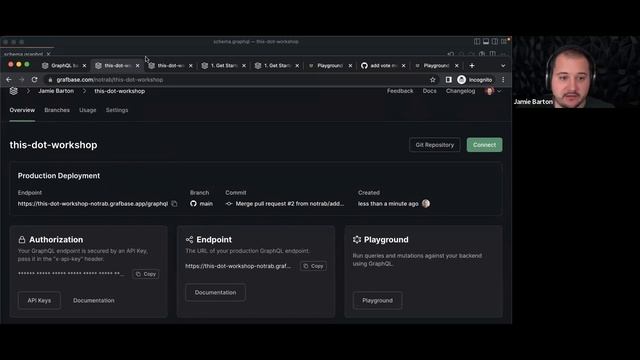Click the browser address bar URL
The height and width of the screenshot is (360, 640).
(x=110, y=80)
